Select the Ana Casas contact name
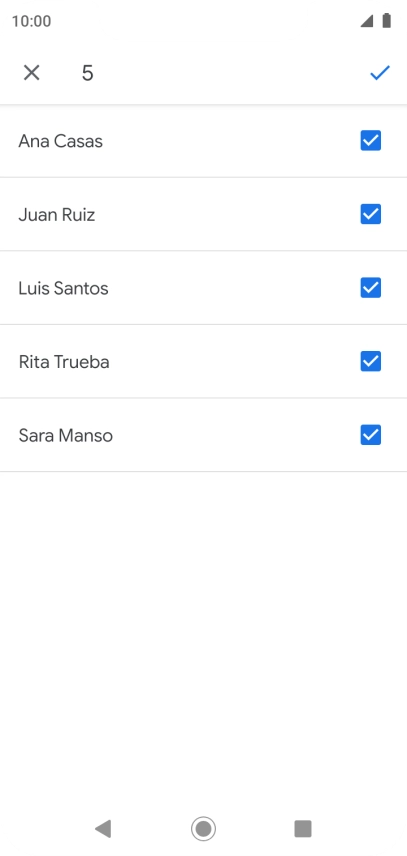407x856 pixels. (61, 141)
